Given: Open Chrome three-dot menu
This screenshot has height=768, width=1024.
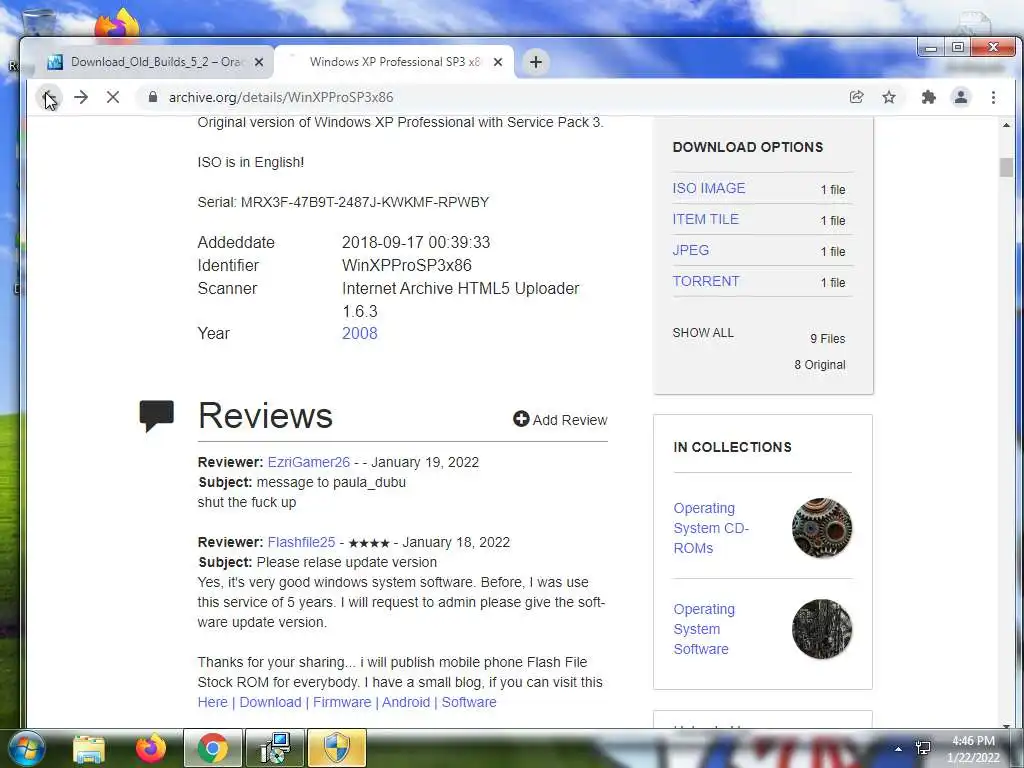Looking at the screenshot, I should click(x=993, y=97).
